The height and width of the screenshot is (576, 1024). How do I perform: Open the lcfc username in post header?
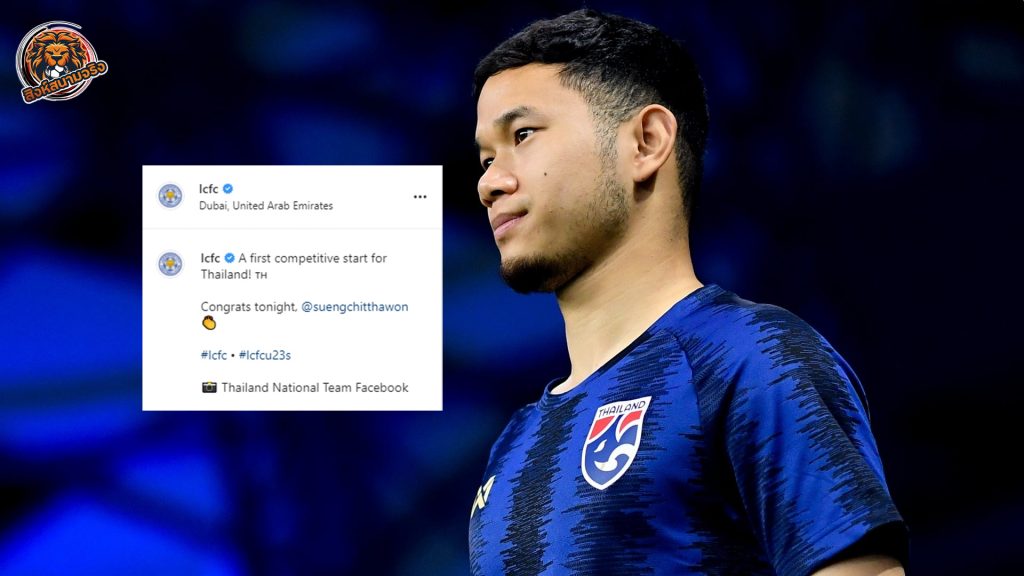(x=209, y=189)
